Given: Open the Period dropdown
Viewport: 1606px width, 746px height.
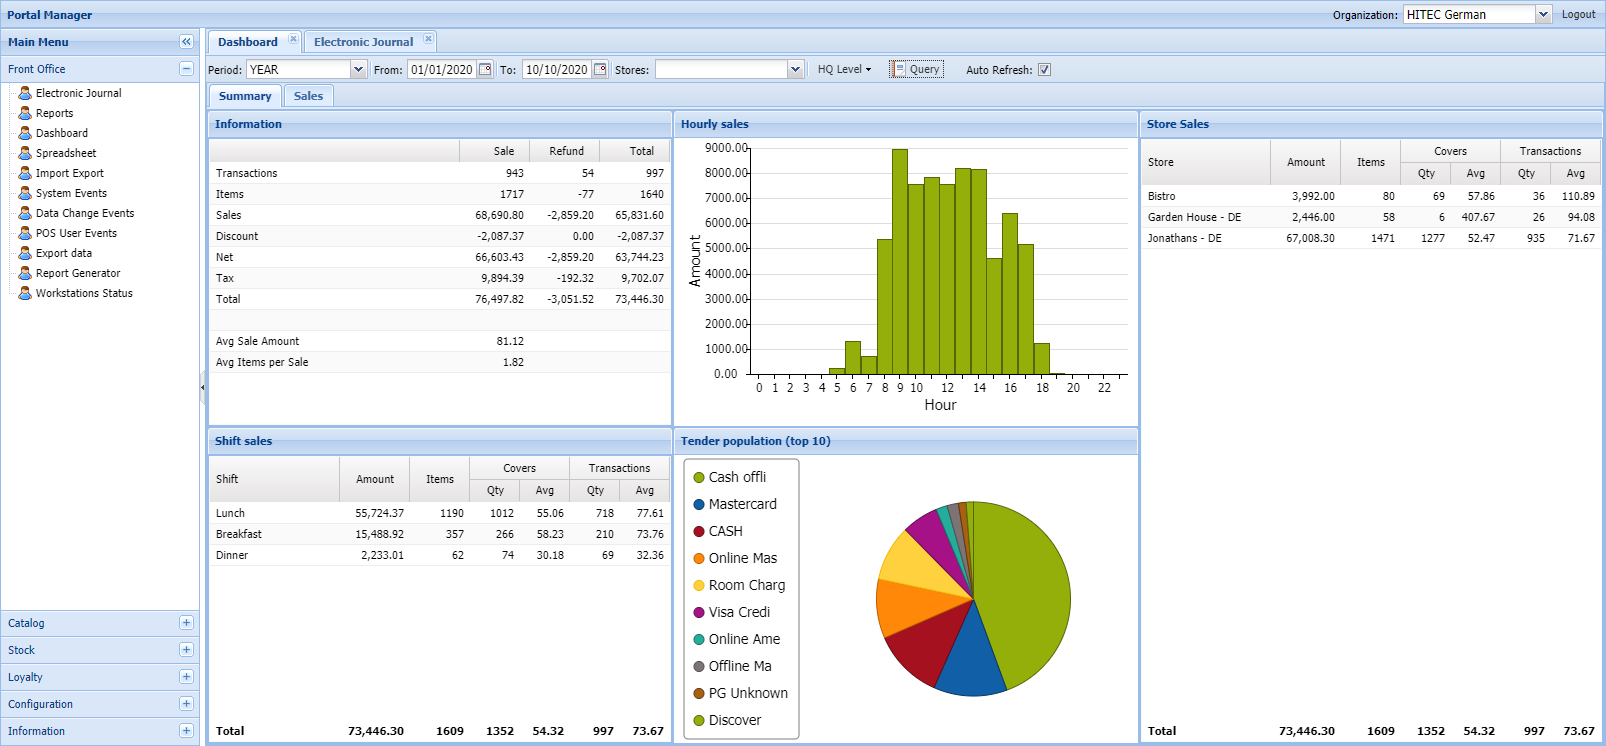Looking at the screenshot, I should pyautogui.click(x=358, y=69).
